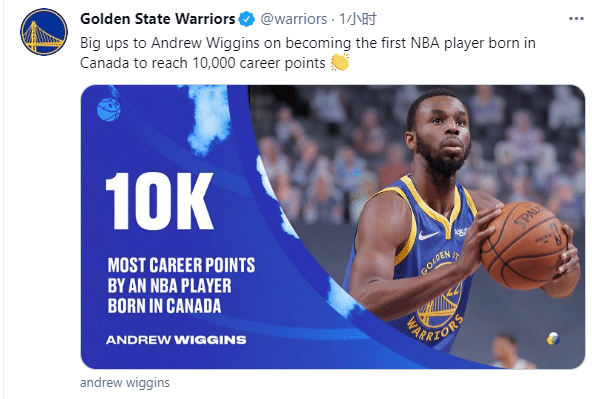The width and height of the screenshot is (592, 399).
Task: Click the tweet text about Andrew Wiggins
Action: coord(308,53)
